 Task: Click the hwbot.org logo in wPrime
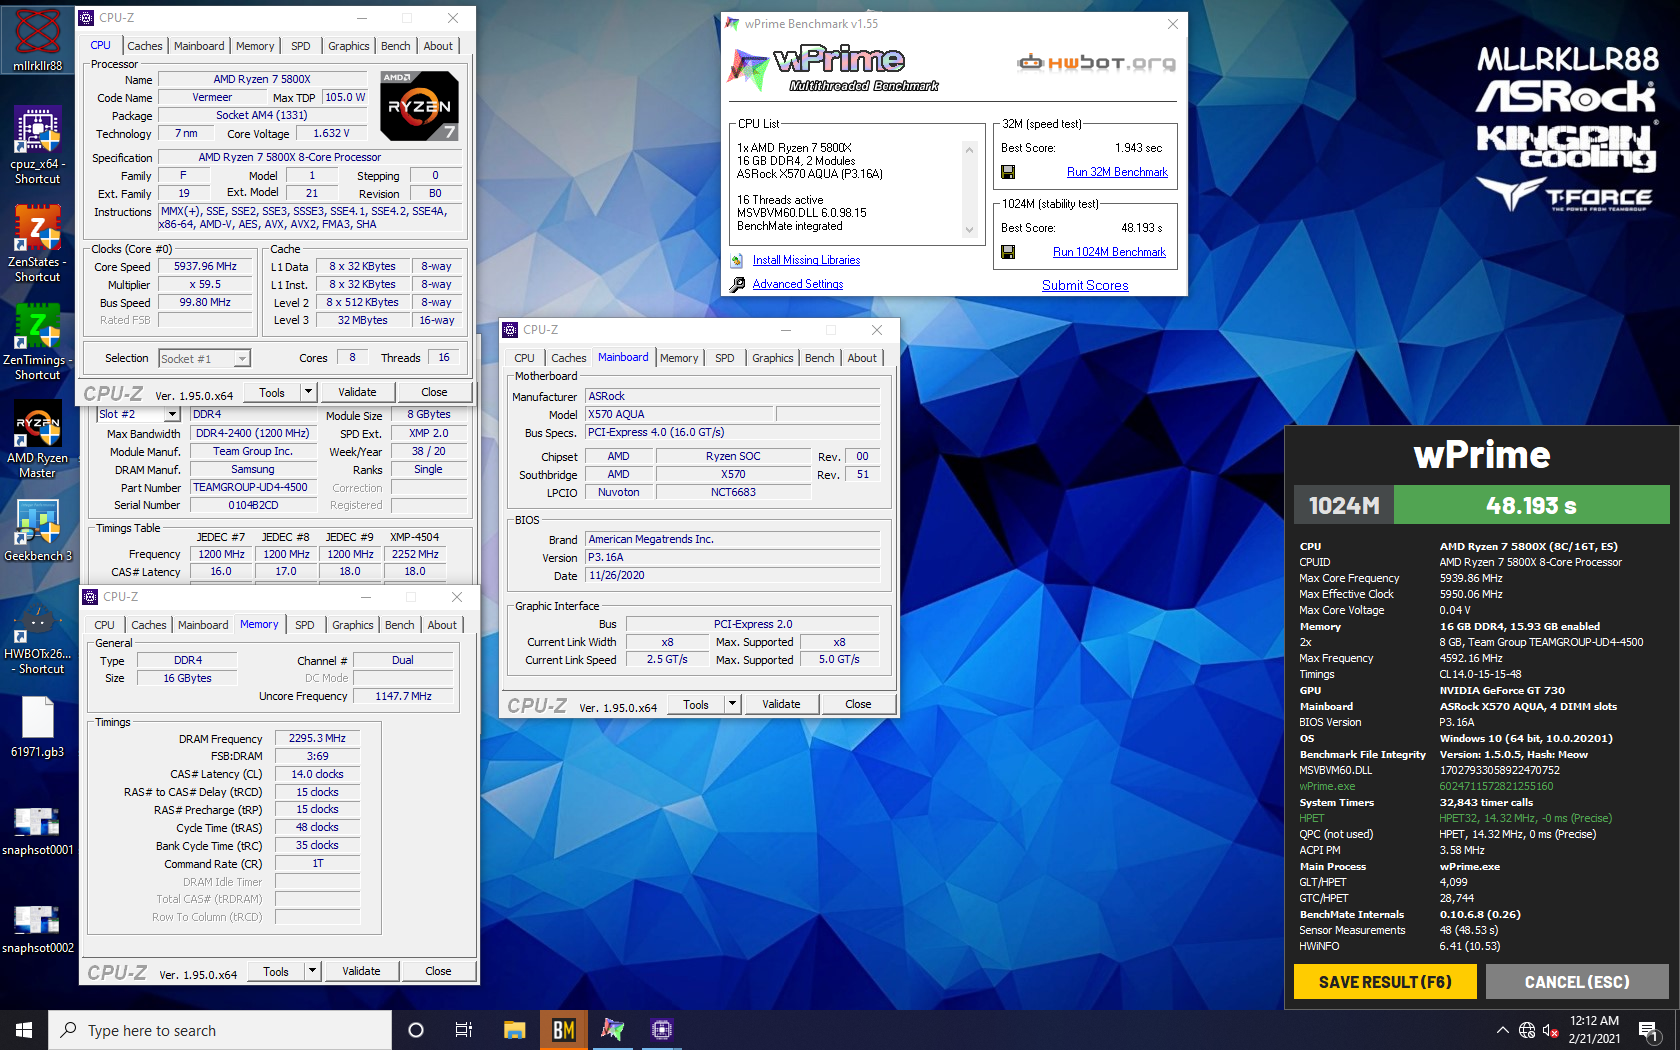[x=1097, y=63]
